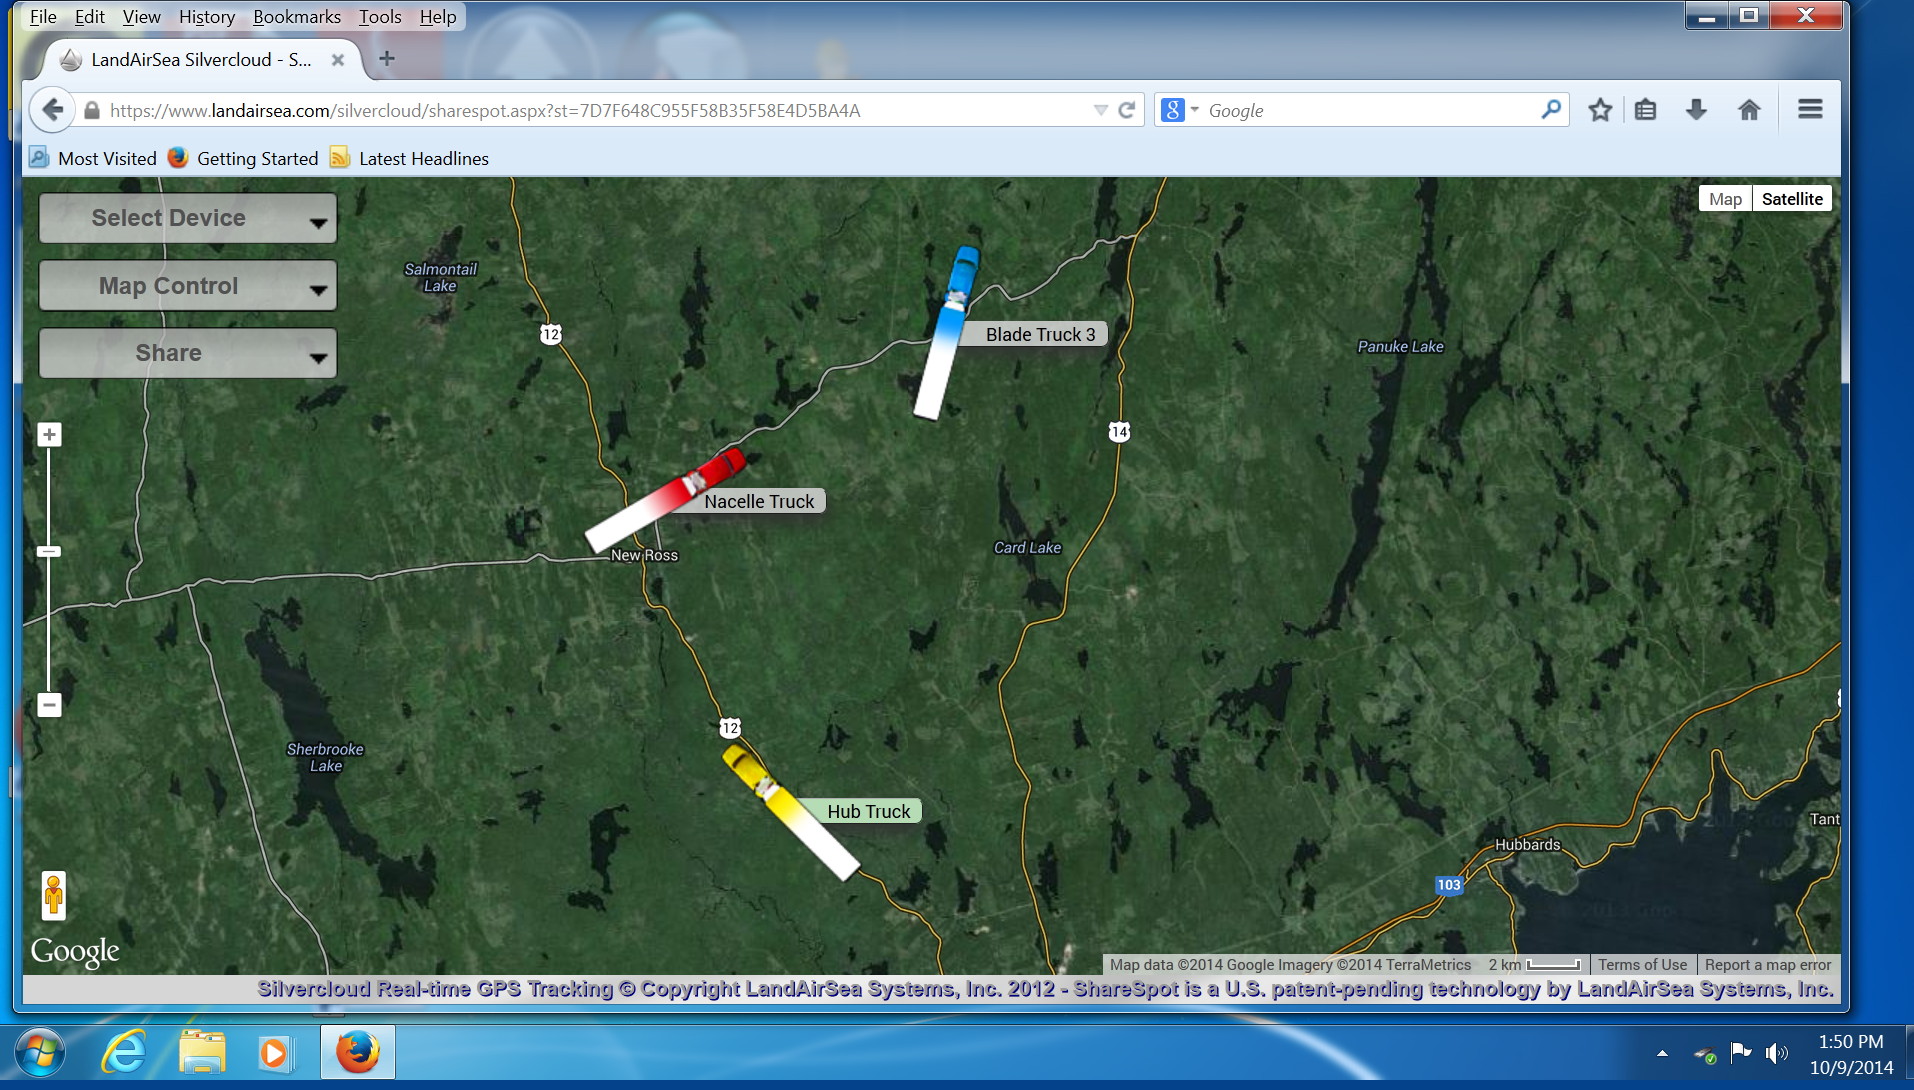This screenshot has width=1914, height=1090.
Task: Zoom out with the map minus button
Action: point(49,705)
